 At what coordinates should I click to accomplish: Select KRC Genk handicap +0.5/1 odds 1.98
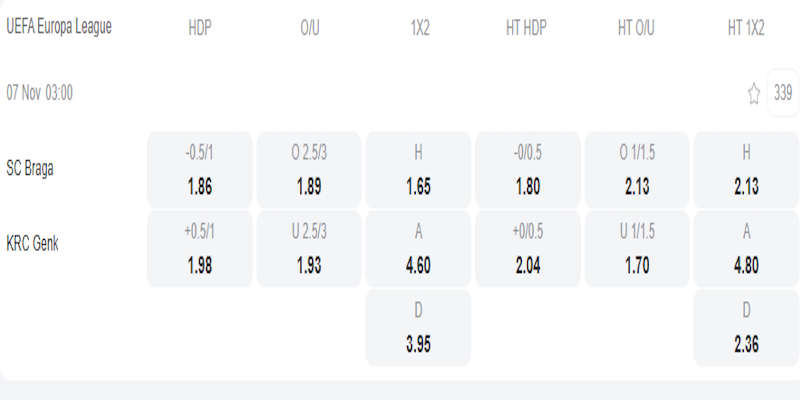click(199, 248)
